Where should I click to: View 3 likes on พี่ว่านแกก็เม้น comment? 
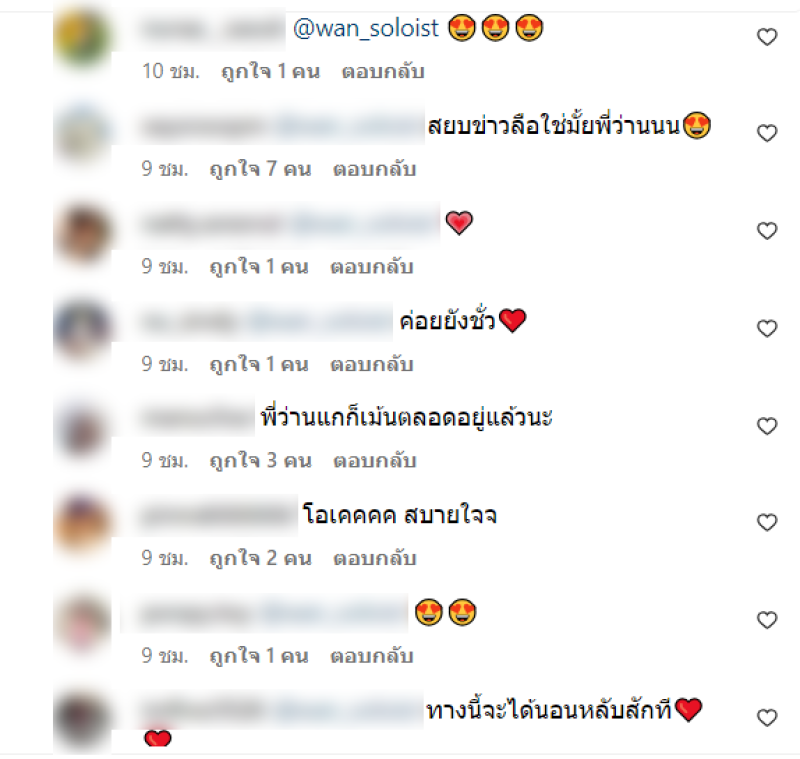(260, 461)
